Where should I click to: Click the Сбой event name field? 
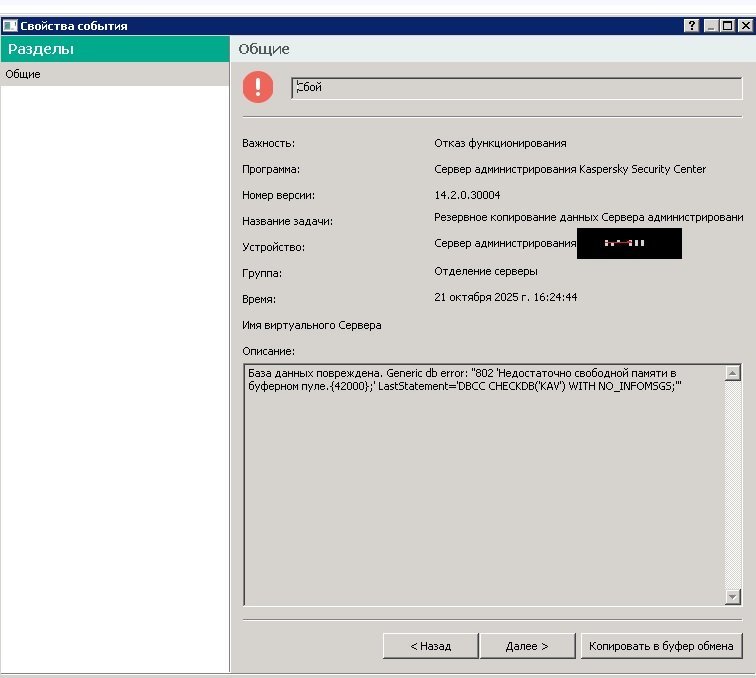click(x=516, y=88)
